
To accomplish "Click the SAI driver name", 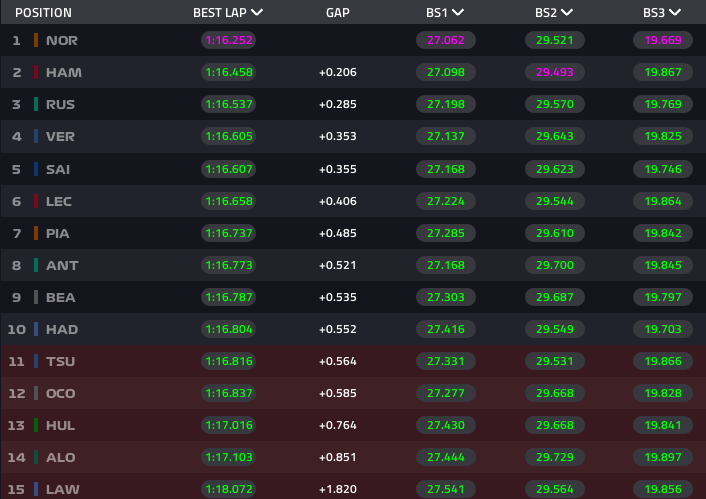I will click(58, 169).
